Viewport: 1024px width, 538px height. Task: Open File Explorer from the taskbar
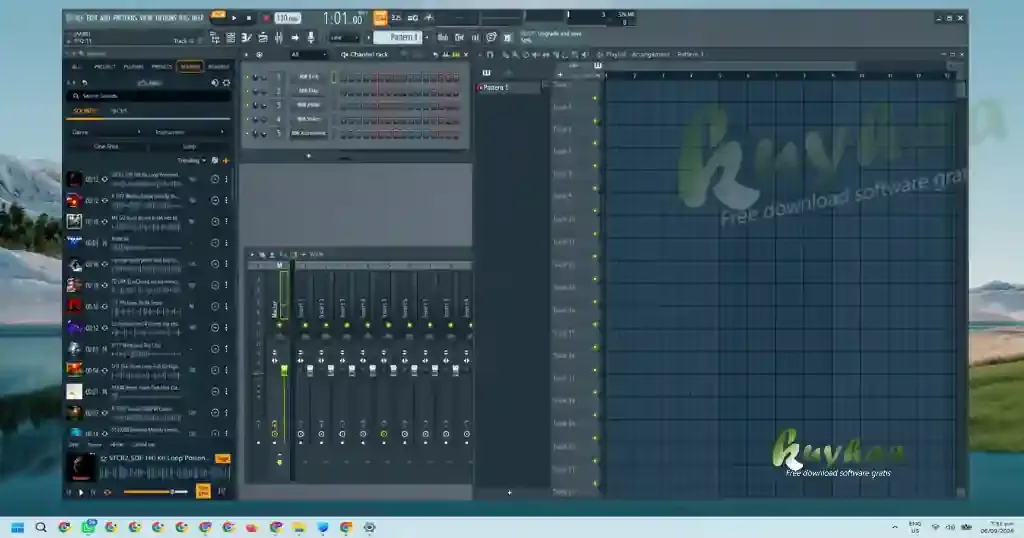tap(299, 528)
